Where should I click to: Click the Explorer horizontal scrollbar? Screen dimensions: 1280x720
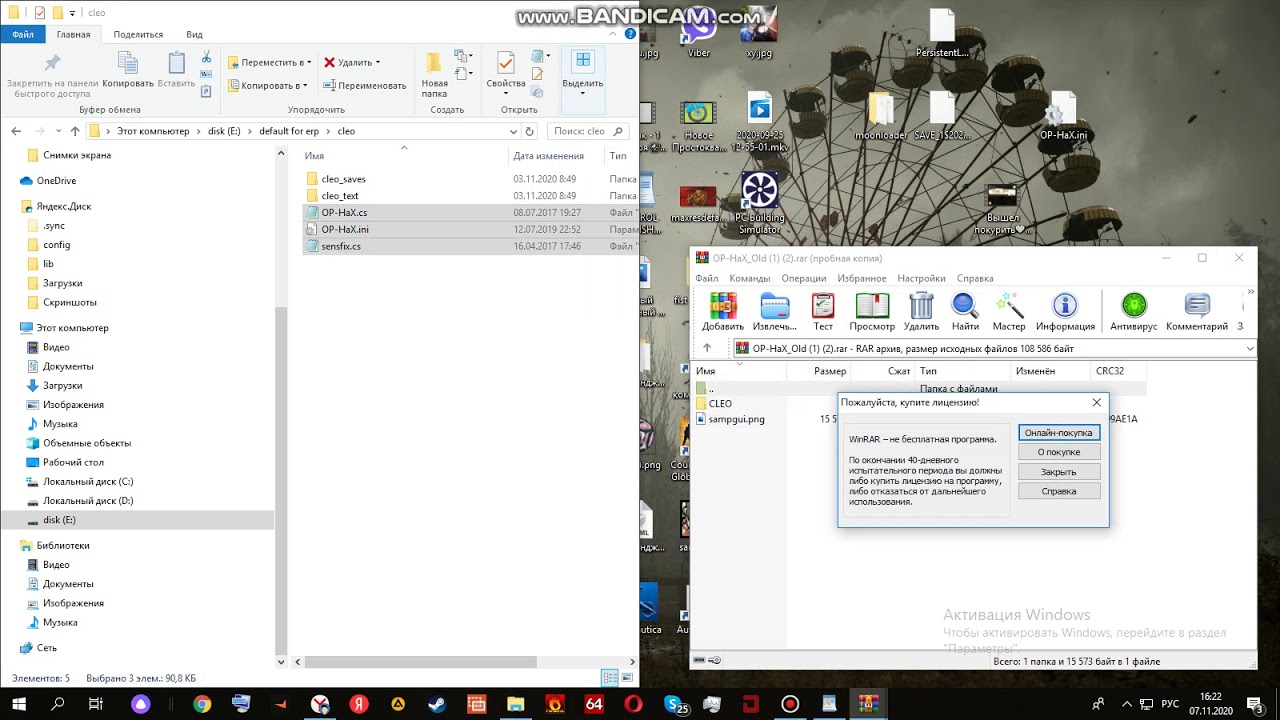coord(420,662)
